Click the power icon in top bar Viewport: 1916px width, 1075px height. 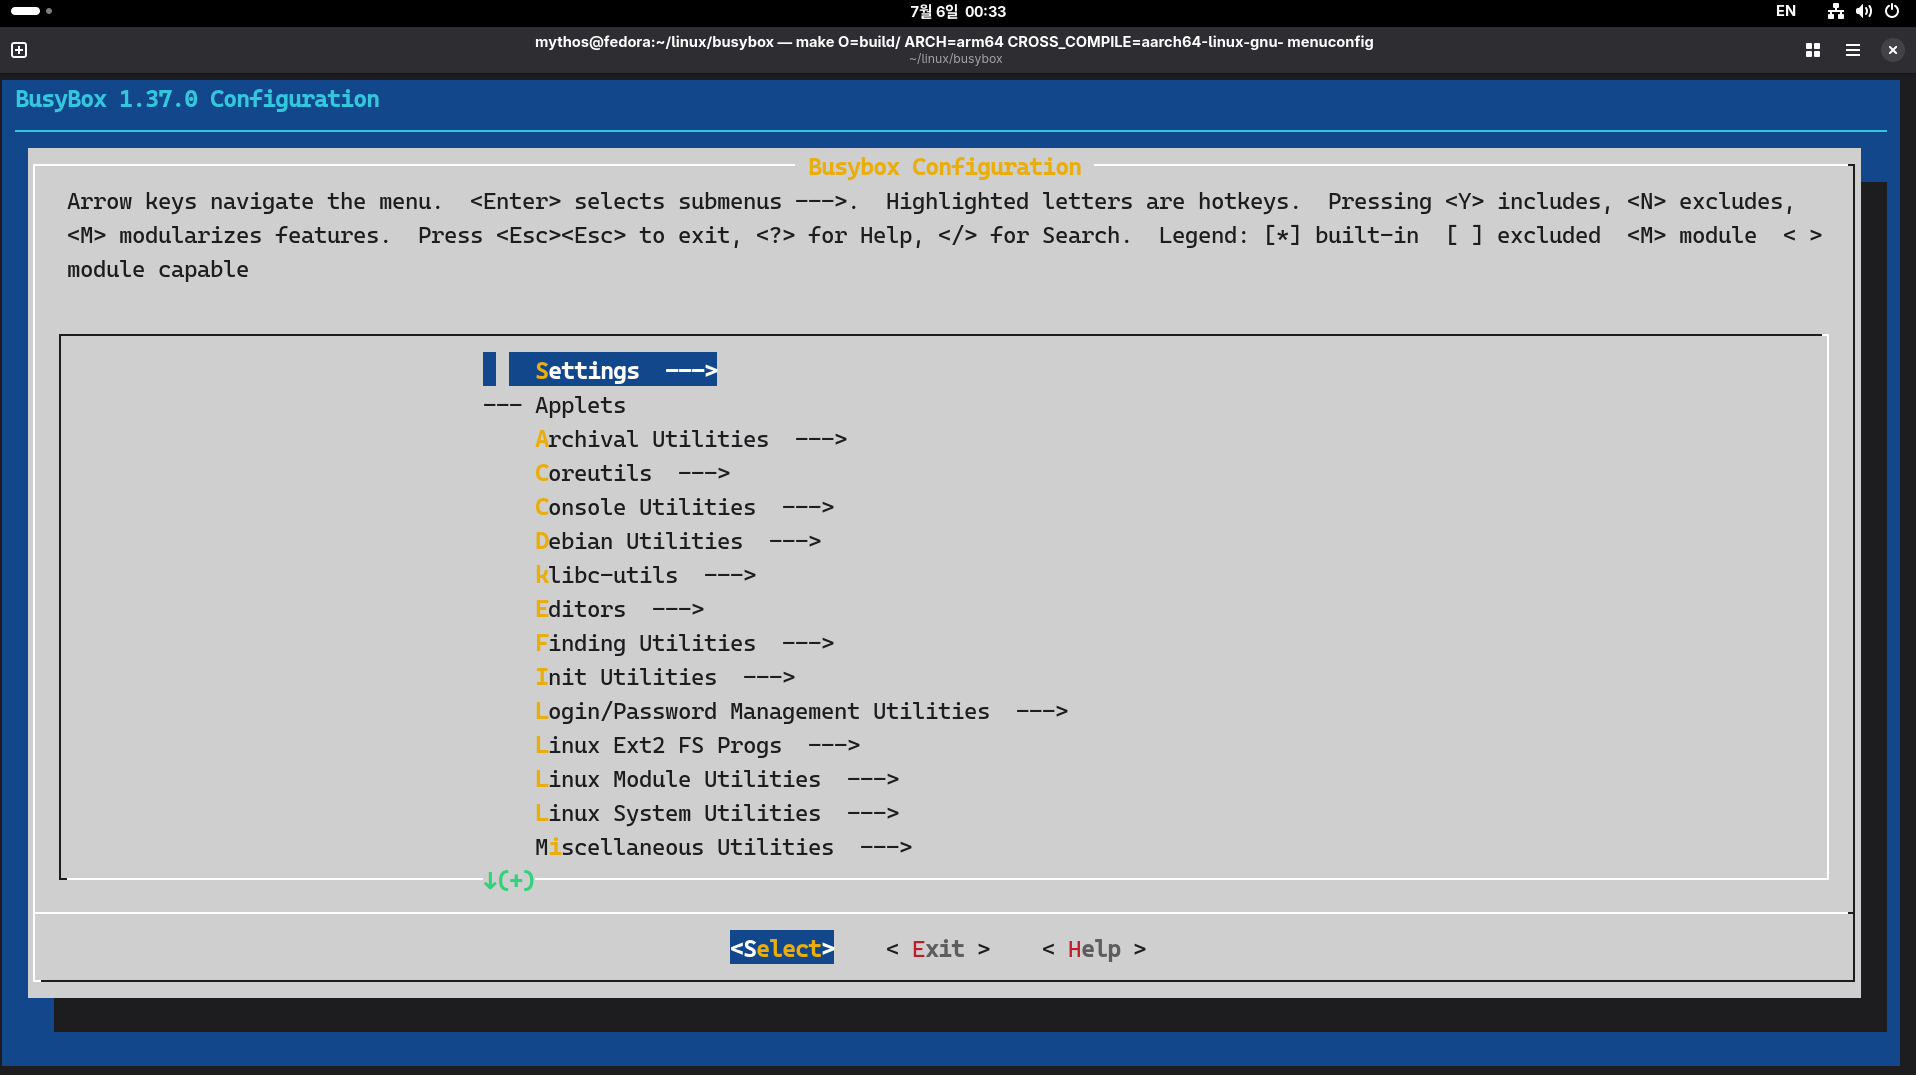[x=1892, y=11]
